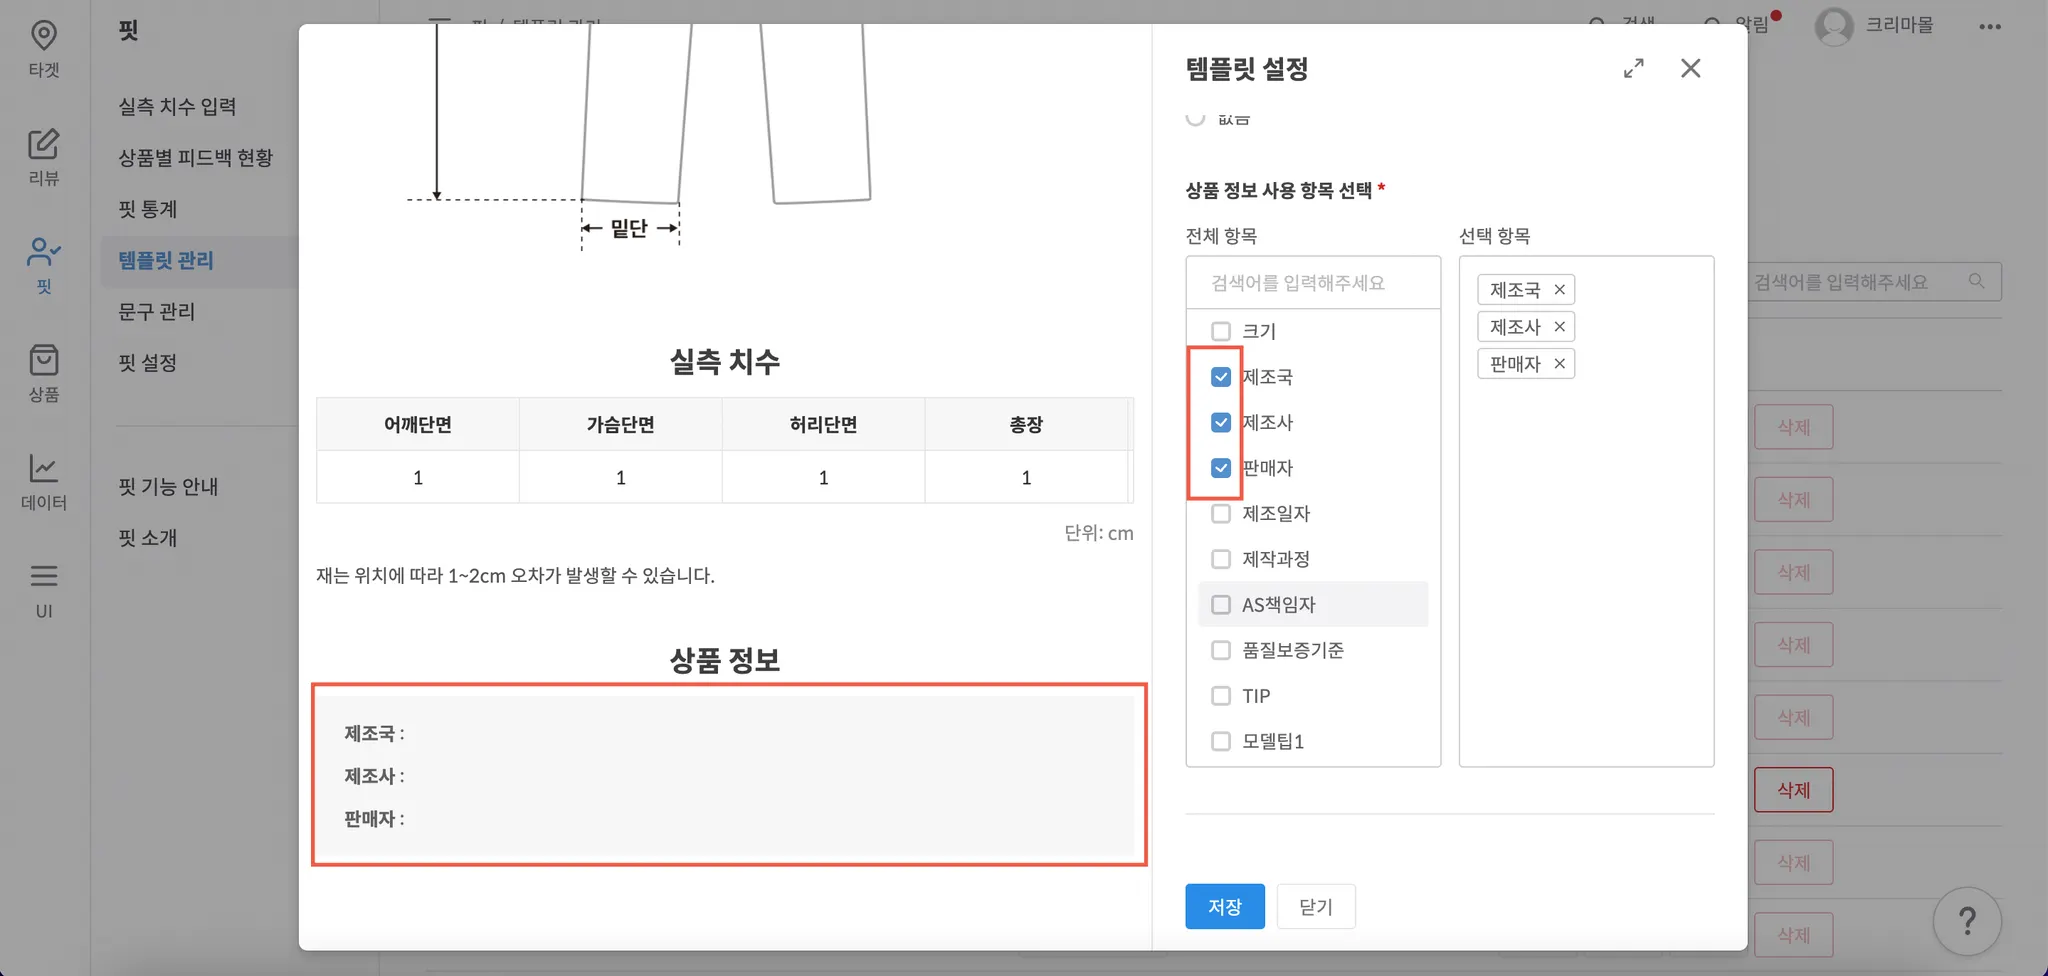2048x976 pixels.
Task: Open the three-dot more options menu
Action: pos(1989,27)
